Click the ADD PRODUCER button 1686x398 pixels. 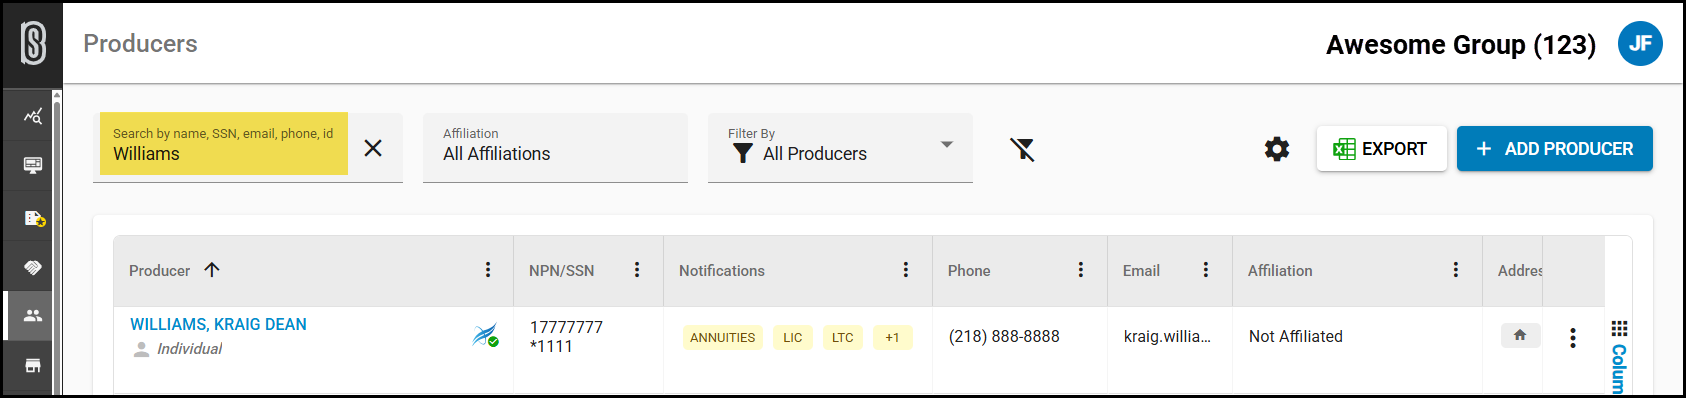point(1554,148)
